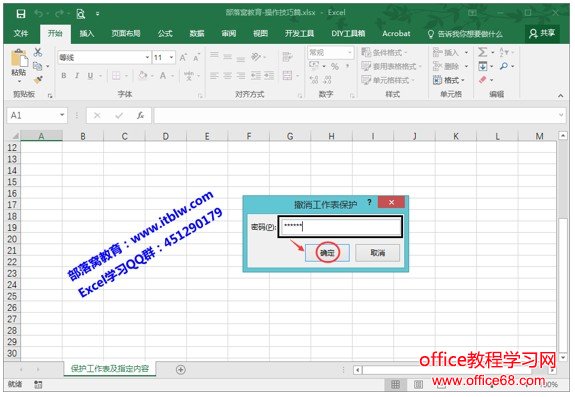
Task: Click the Decrease Decimal icon
Action: point(327,80)
